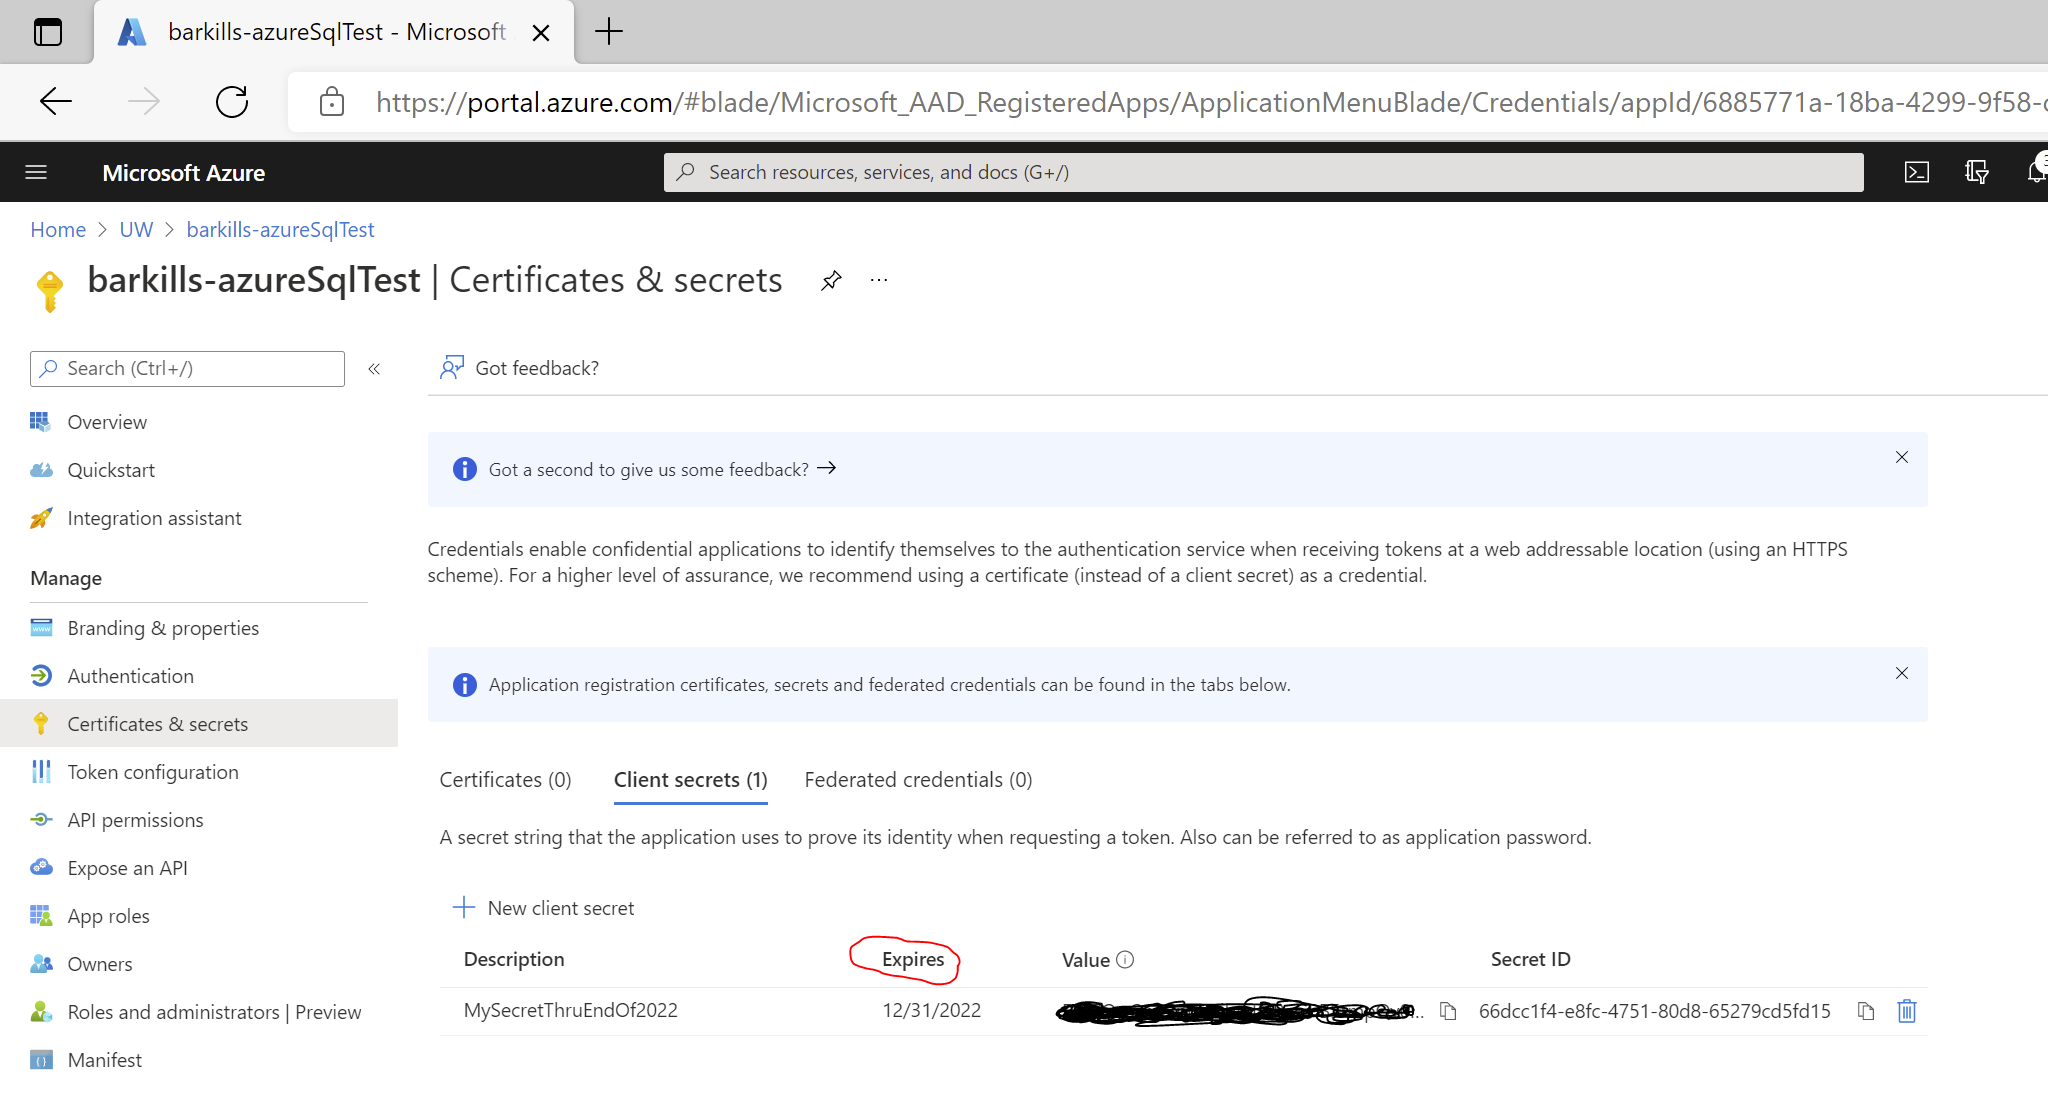Viewport: 2048px width, 1107px height.
Task: Pin the Certificates & secrets blade
Action: [831, 281]
